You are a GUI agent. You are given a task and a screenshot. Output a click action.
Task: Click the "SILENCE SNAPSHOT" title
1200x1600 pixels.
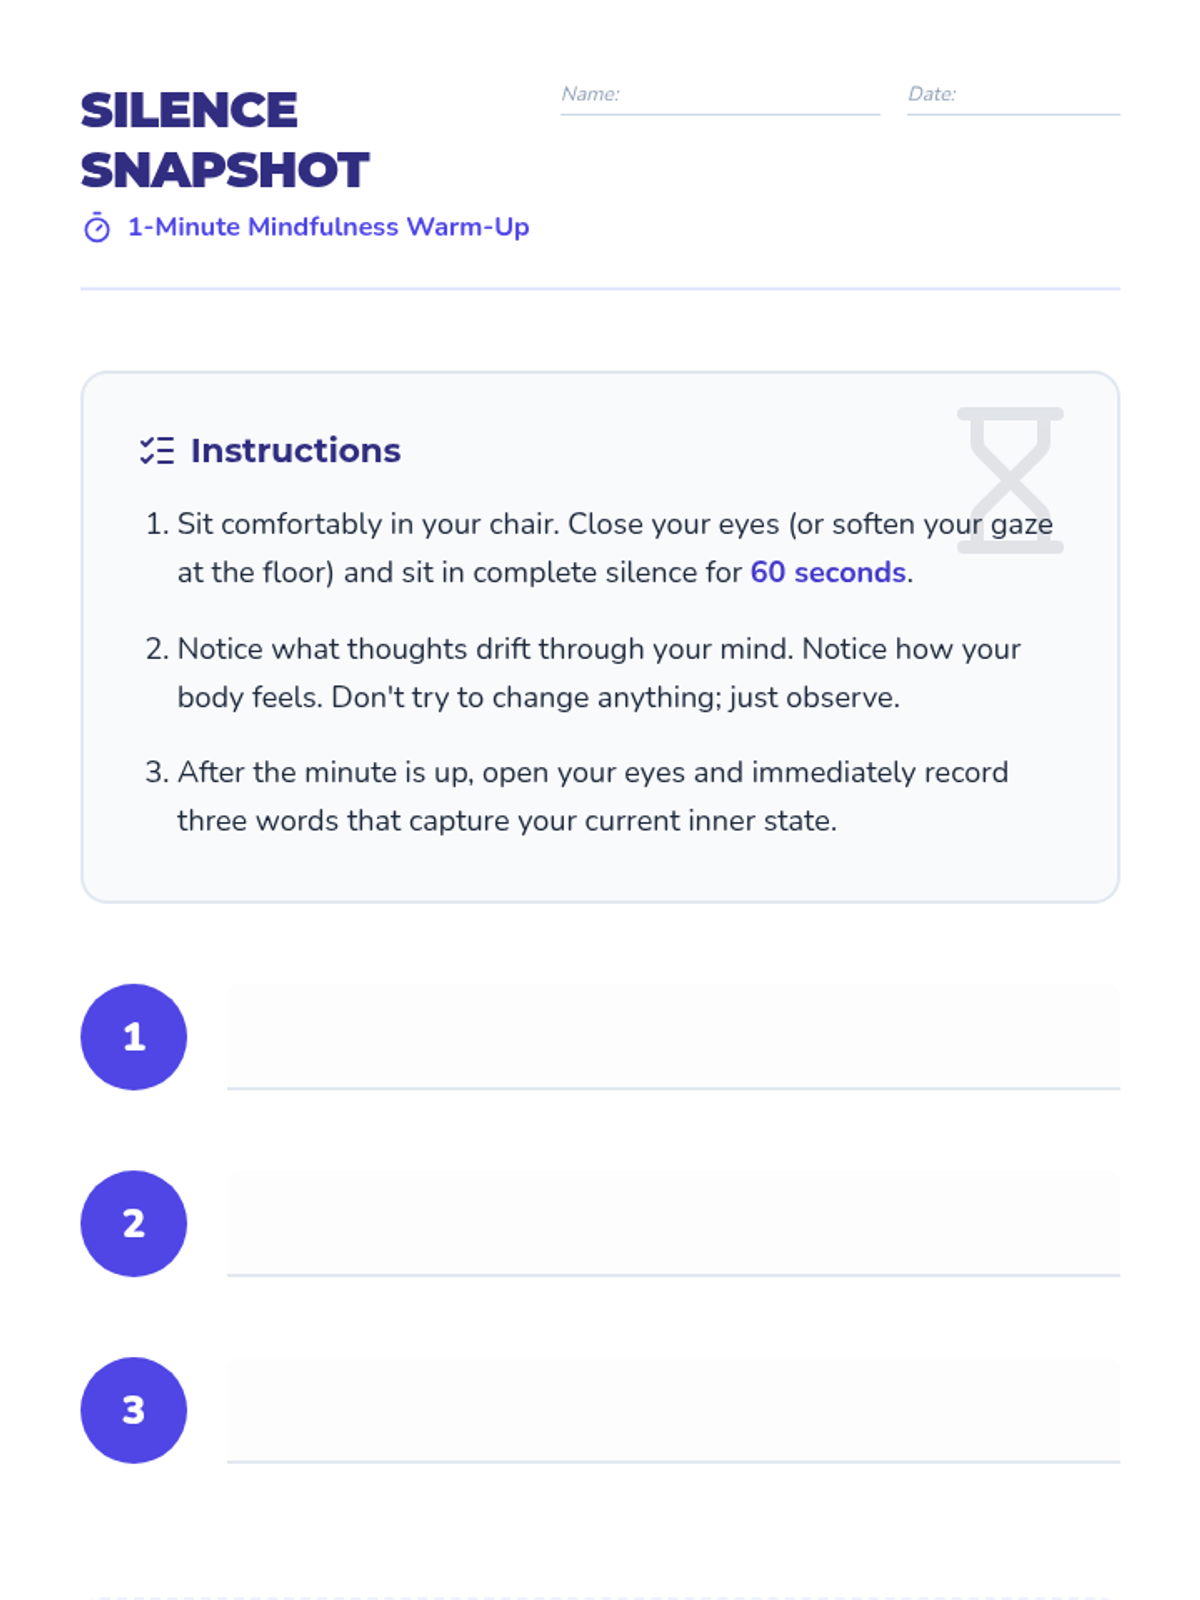225,140
